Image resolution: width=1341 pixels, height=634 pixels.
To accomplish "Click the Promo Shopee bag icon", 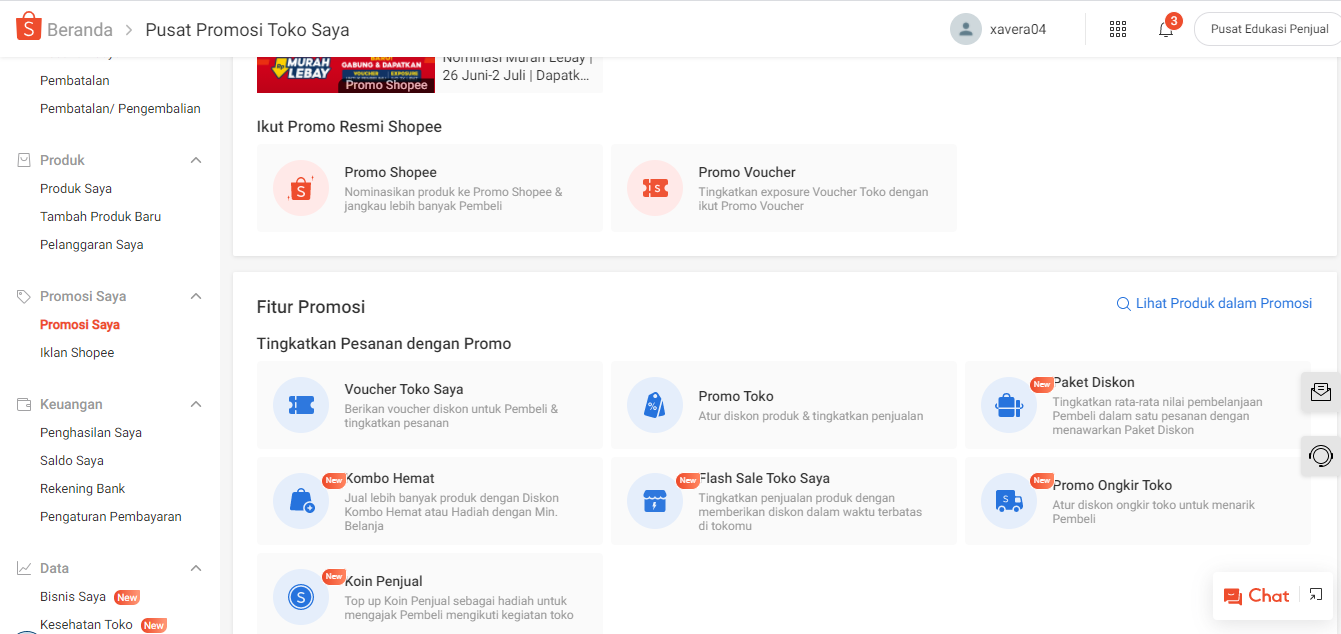I will [301, 188].
